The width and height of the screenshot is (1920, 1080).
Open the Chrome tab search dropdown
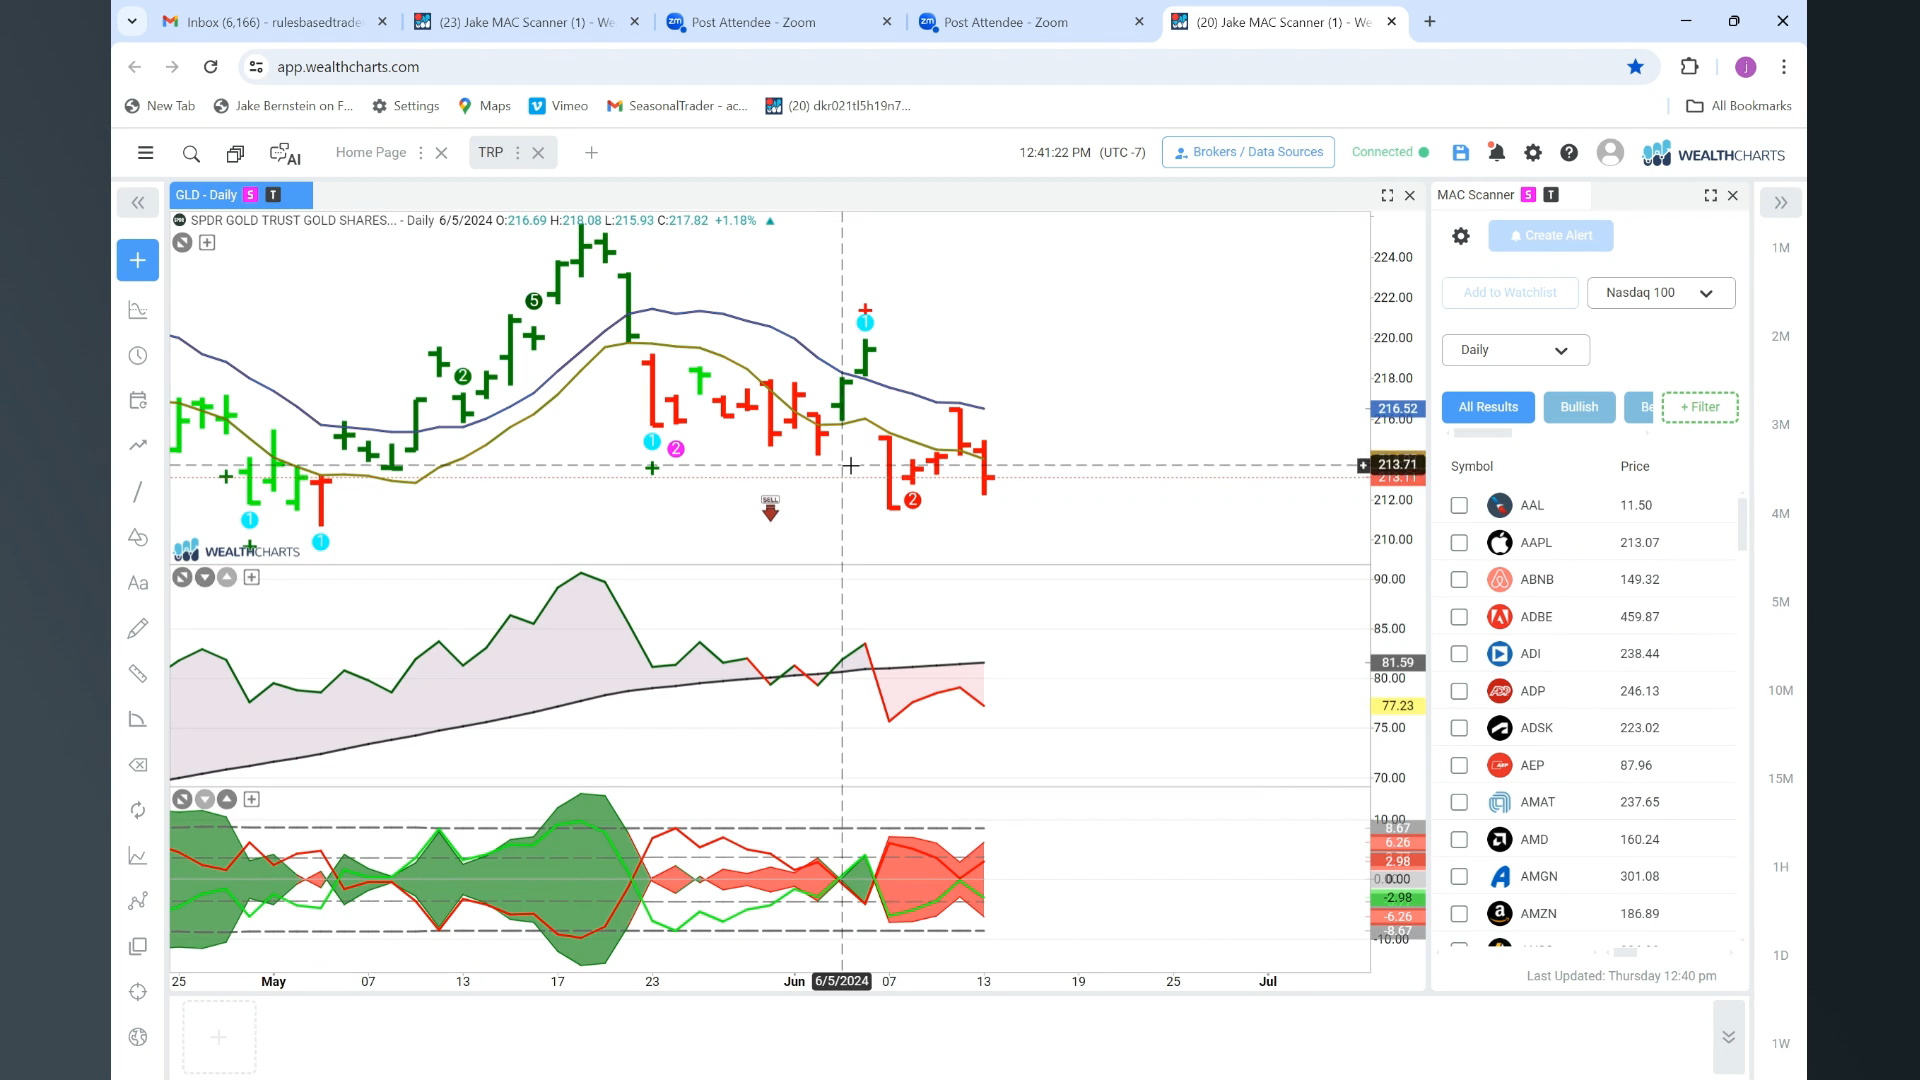[x=132, y=21]
